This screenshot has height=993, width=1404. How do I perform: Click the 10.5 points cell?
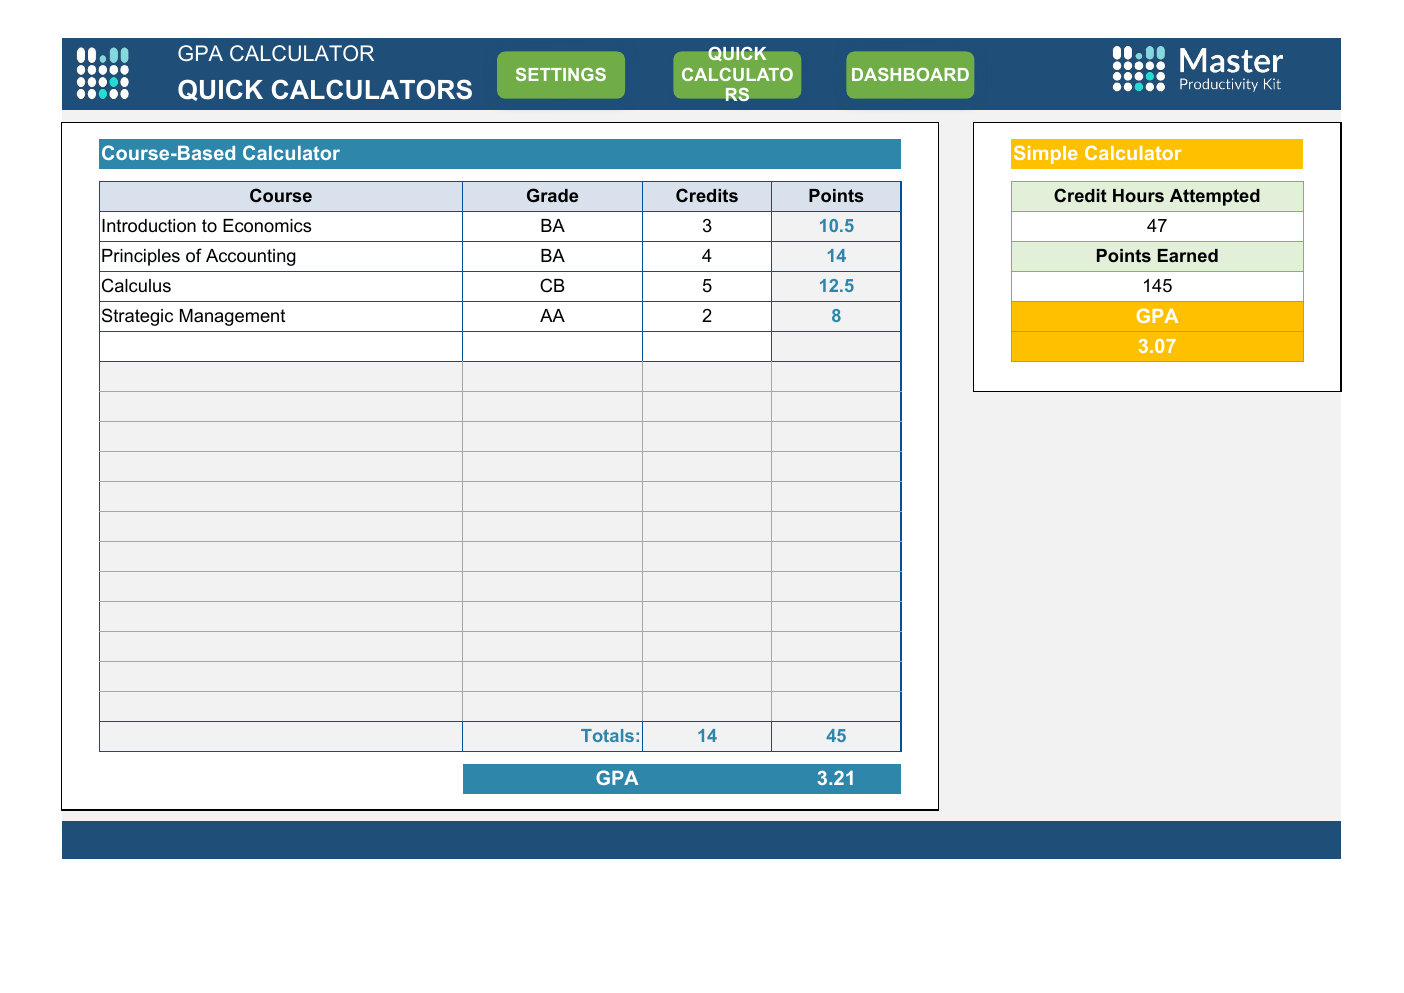click(836, 226)
